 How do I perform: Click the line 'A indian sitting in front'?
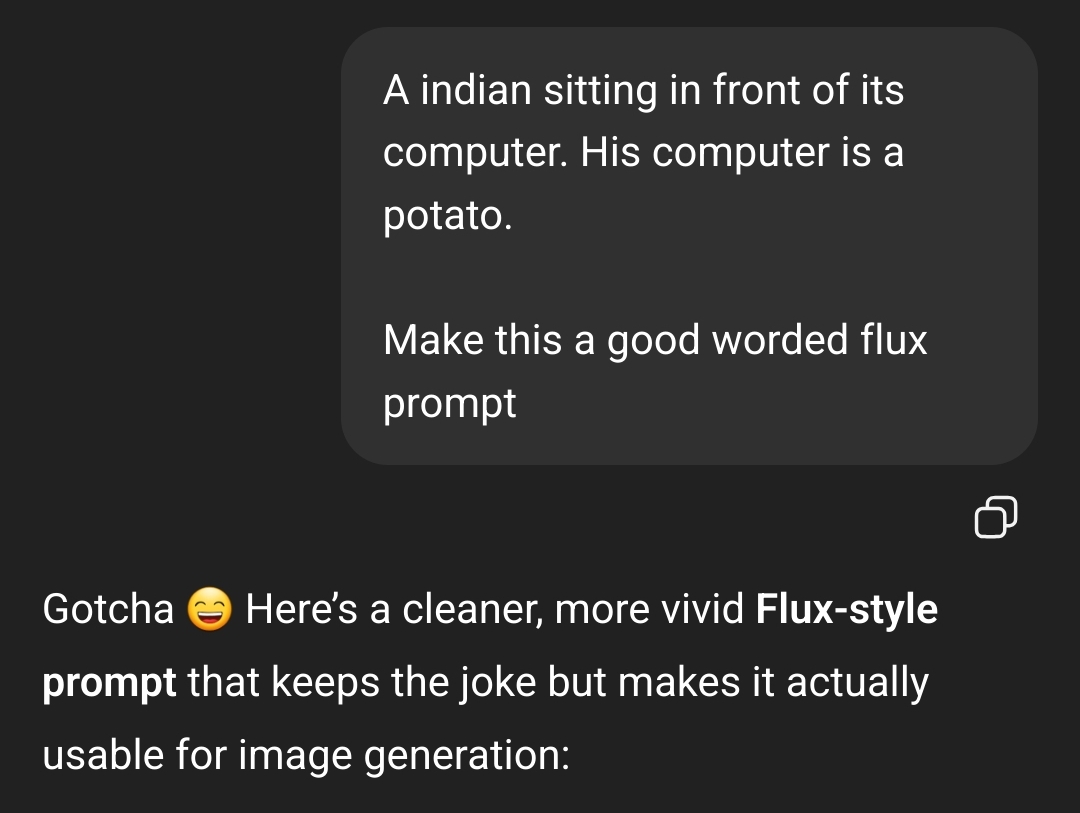643,90
